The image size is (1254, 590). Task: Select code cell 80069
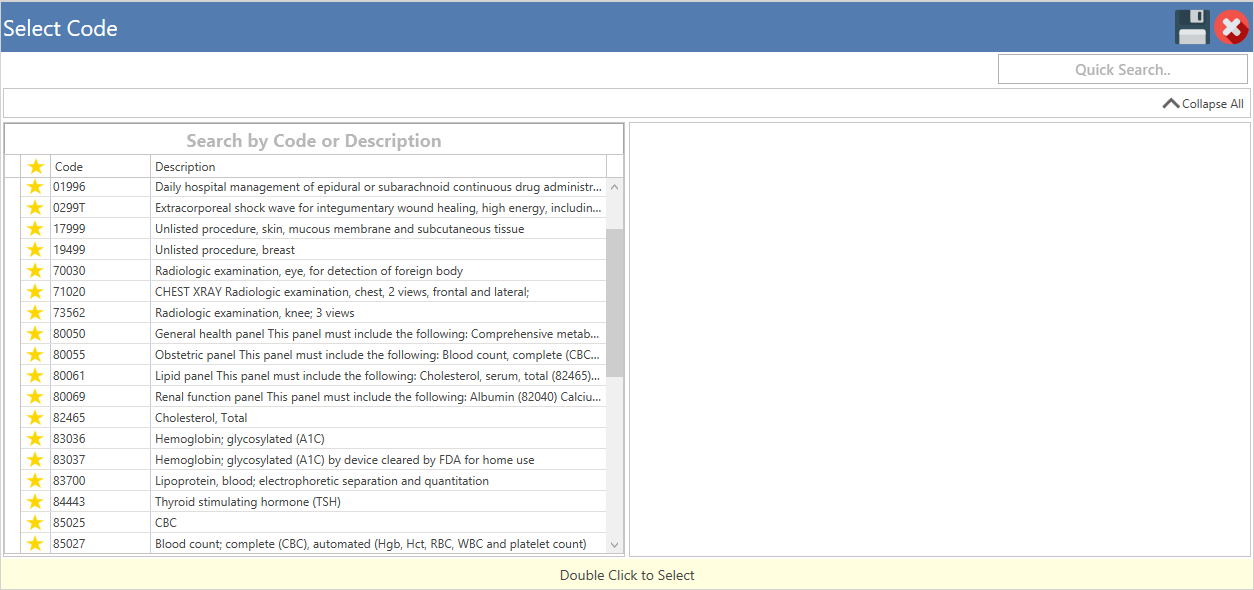pos(100,397)
